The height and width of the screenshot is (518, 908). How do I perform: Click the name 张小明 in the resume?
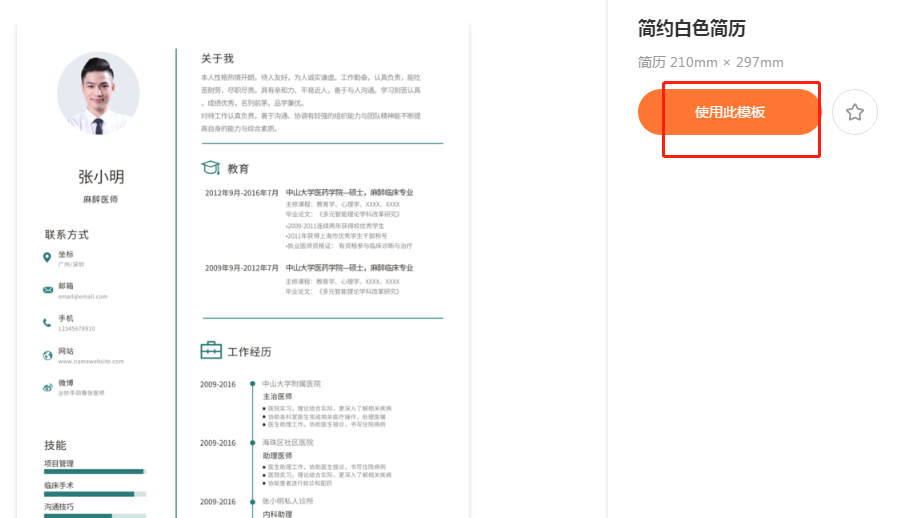(x=101, y=177)
